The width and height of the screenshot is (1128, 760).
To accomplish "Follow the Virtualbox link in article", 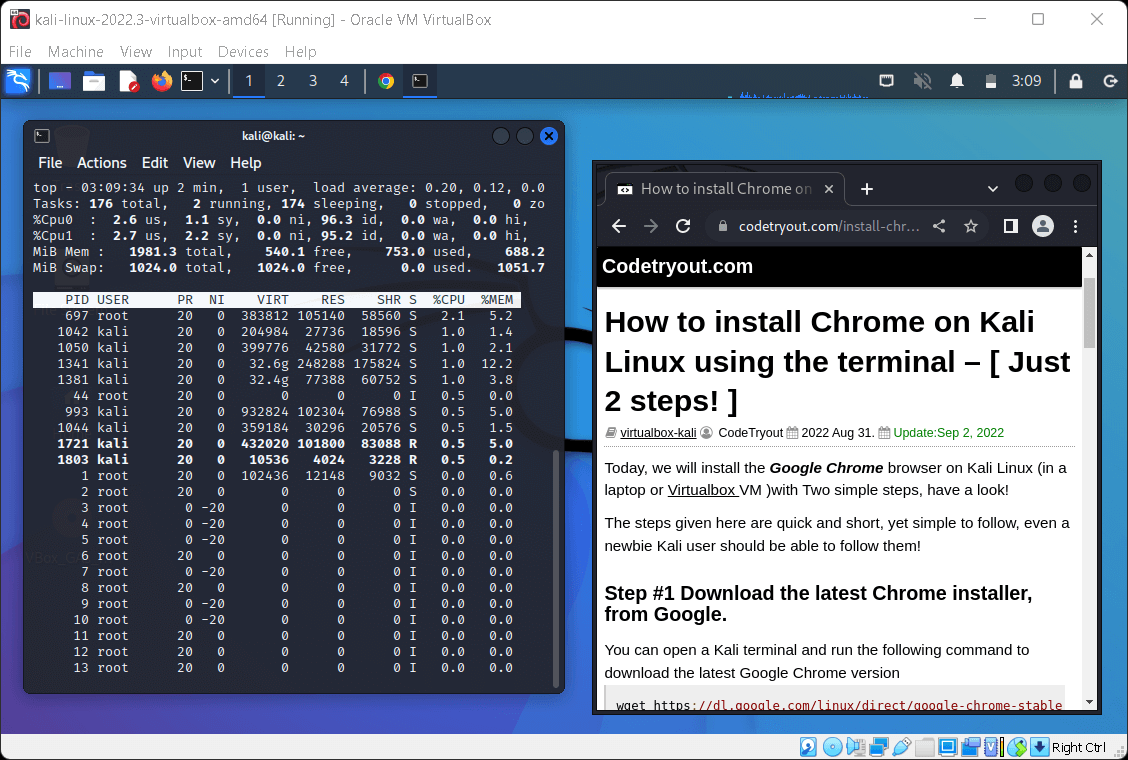I will point(702,490).
